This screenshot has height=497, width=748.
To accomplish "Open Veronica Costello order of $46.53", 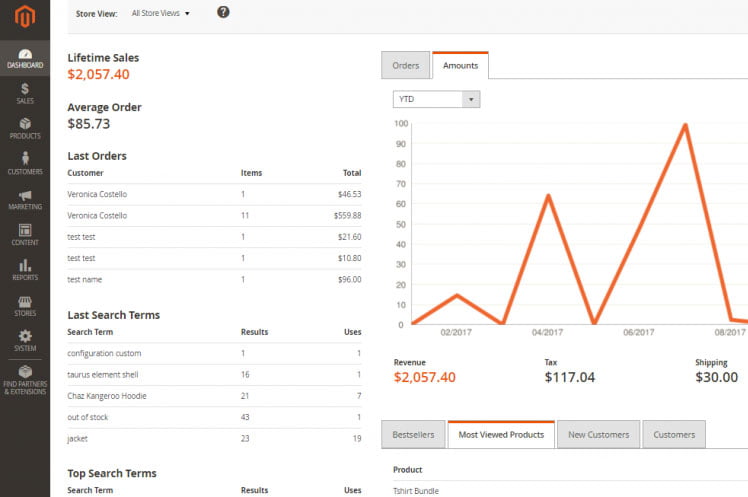I will [214, 195].
